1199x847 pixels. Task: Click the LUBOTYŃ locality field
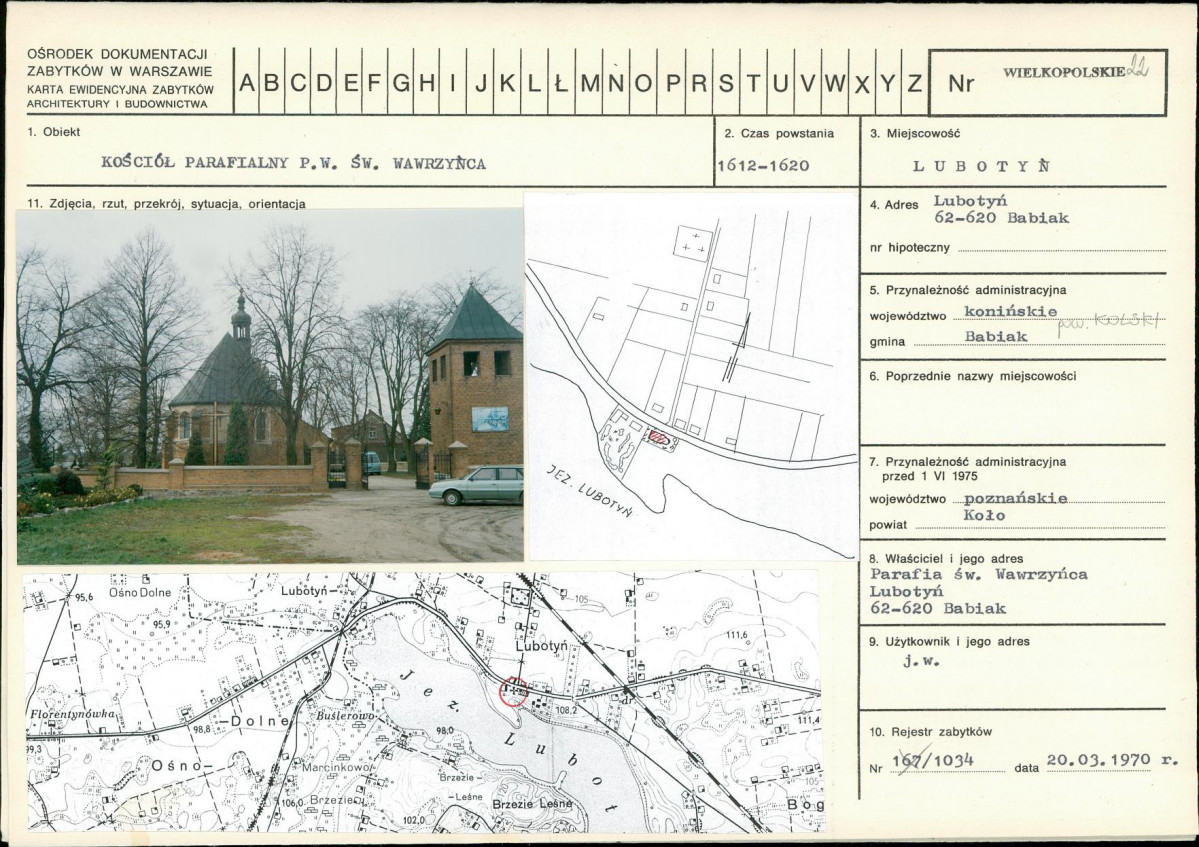pyautogui.click(x=982, y=166)
